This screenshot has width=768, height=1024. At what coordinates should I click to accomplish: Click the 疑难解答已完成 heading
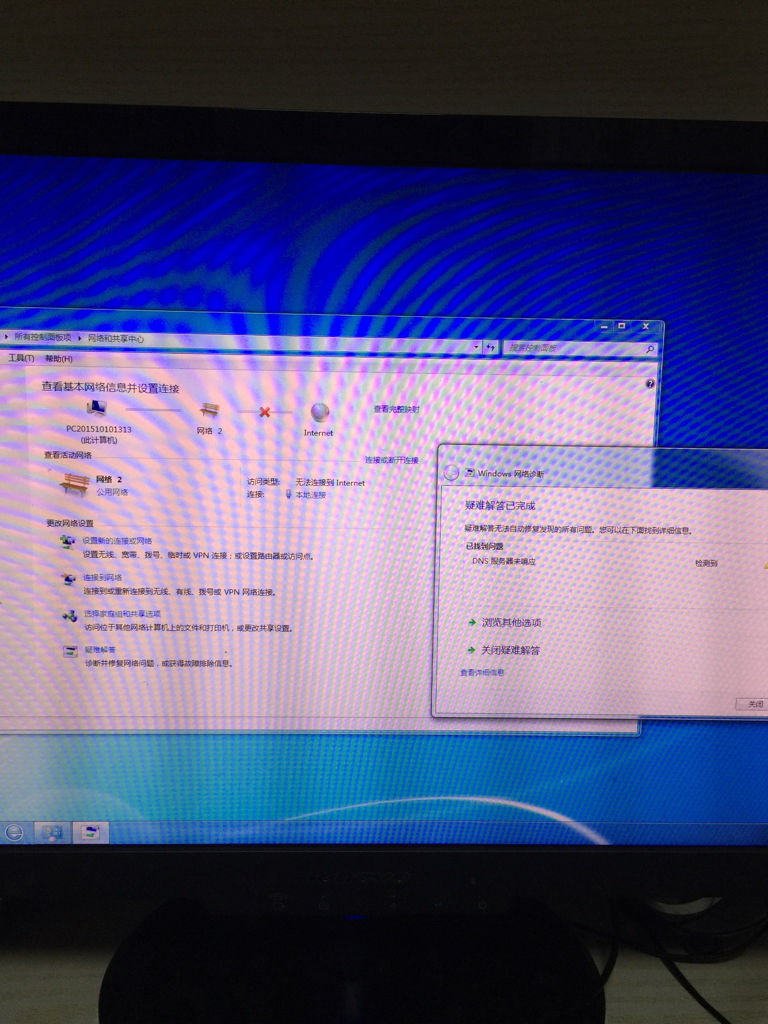(500, 505)
